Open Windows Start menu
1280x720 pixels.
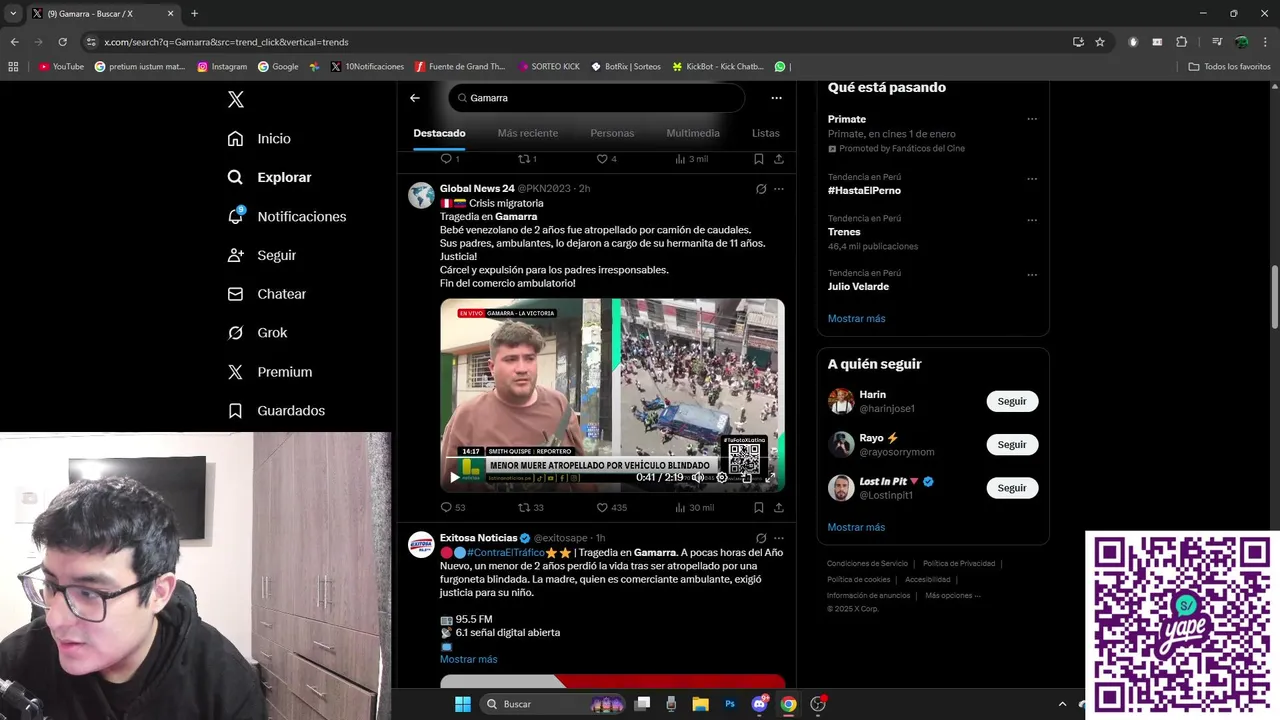pos(462,704)
